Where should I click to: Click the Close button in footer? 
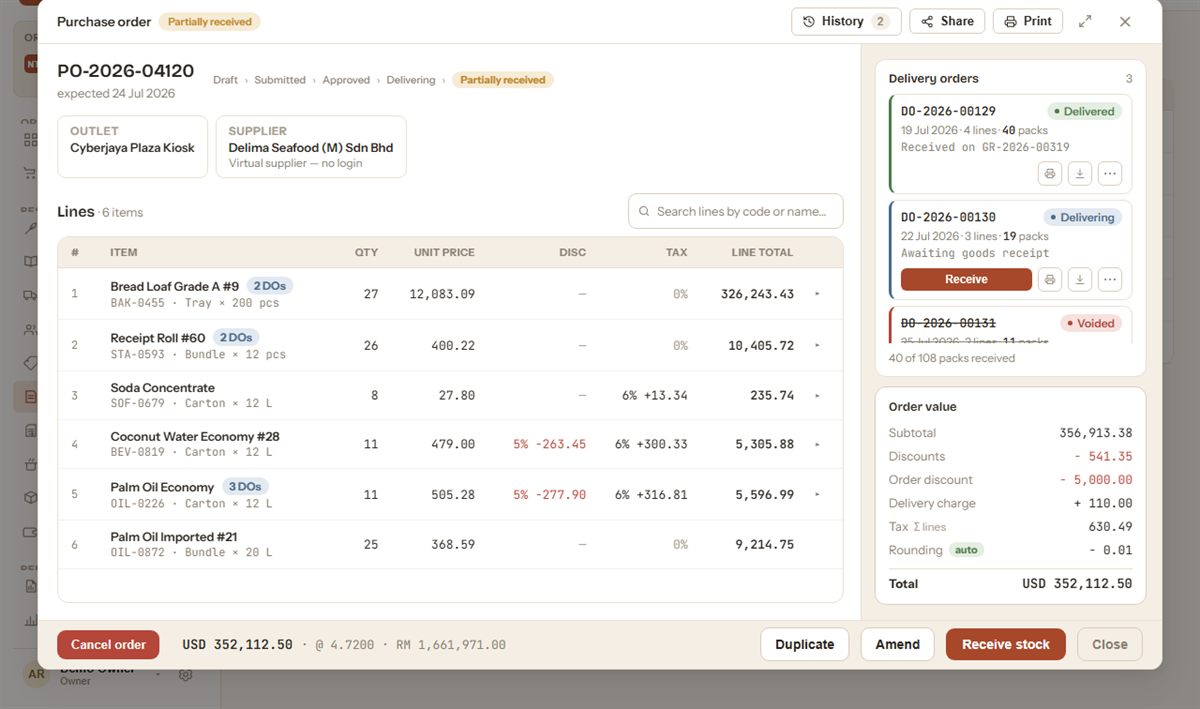pos(1110,645)
